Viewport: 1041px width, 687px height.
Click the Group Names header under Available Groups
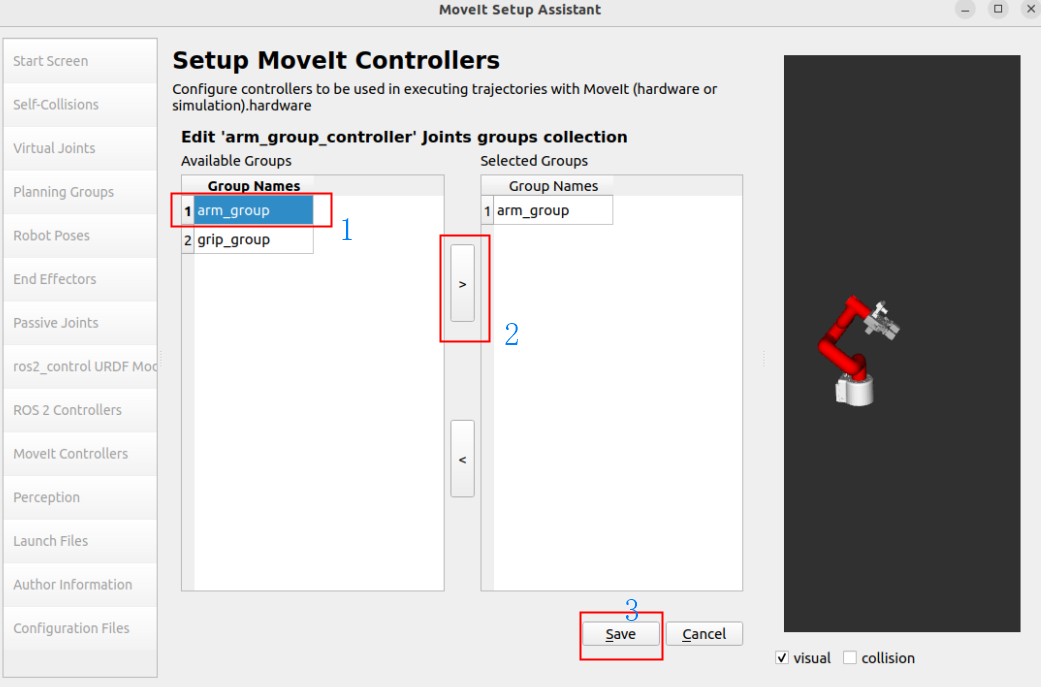coord(254,186)
